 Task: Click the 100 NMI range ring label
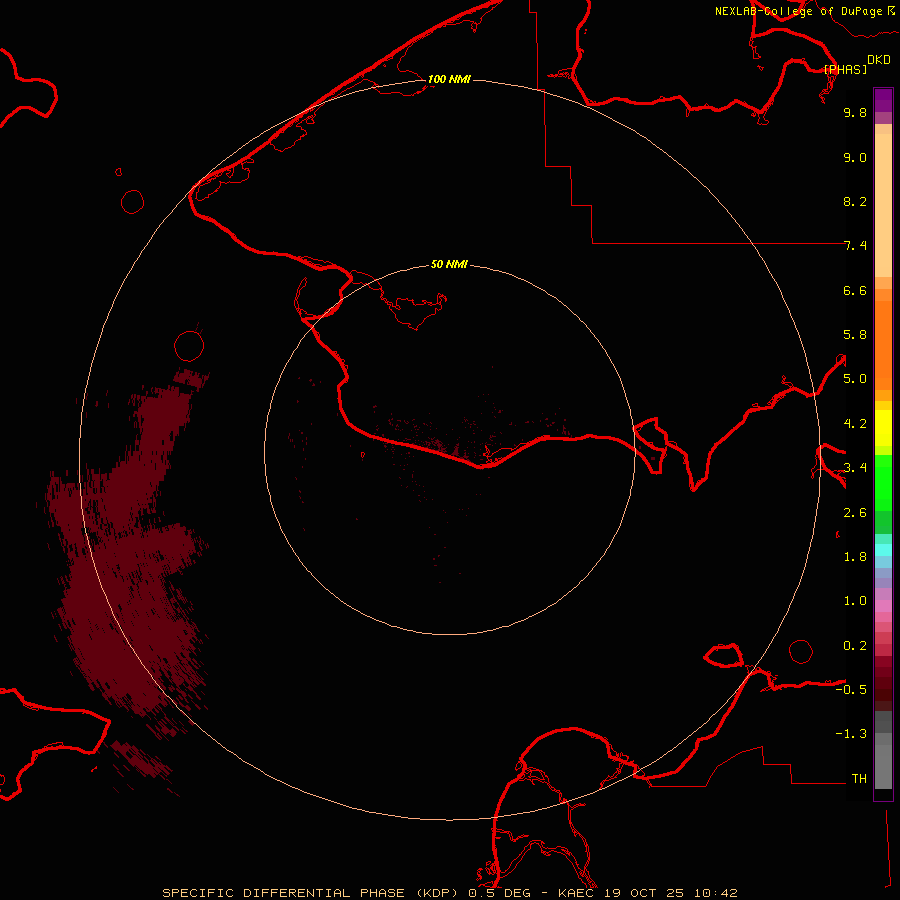pos(449,79)
